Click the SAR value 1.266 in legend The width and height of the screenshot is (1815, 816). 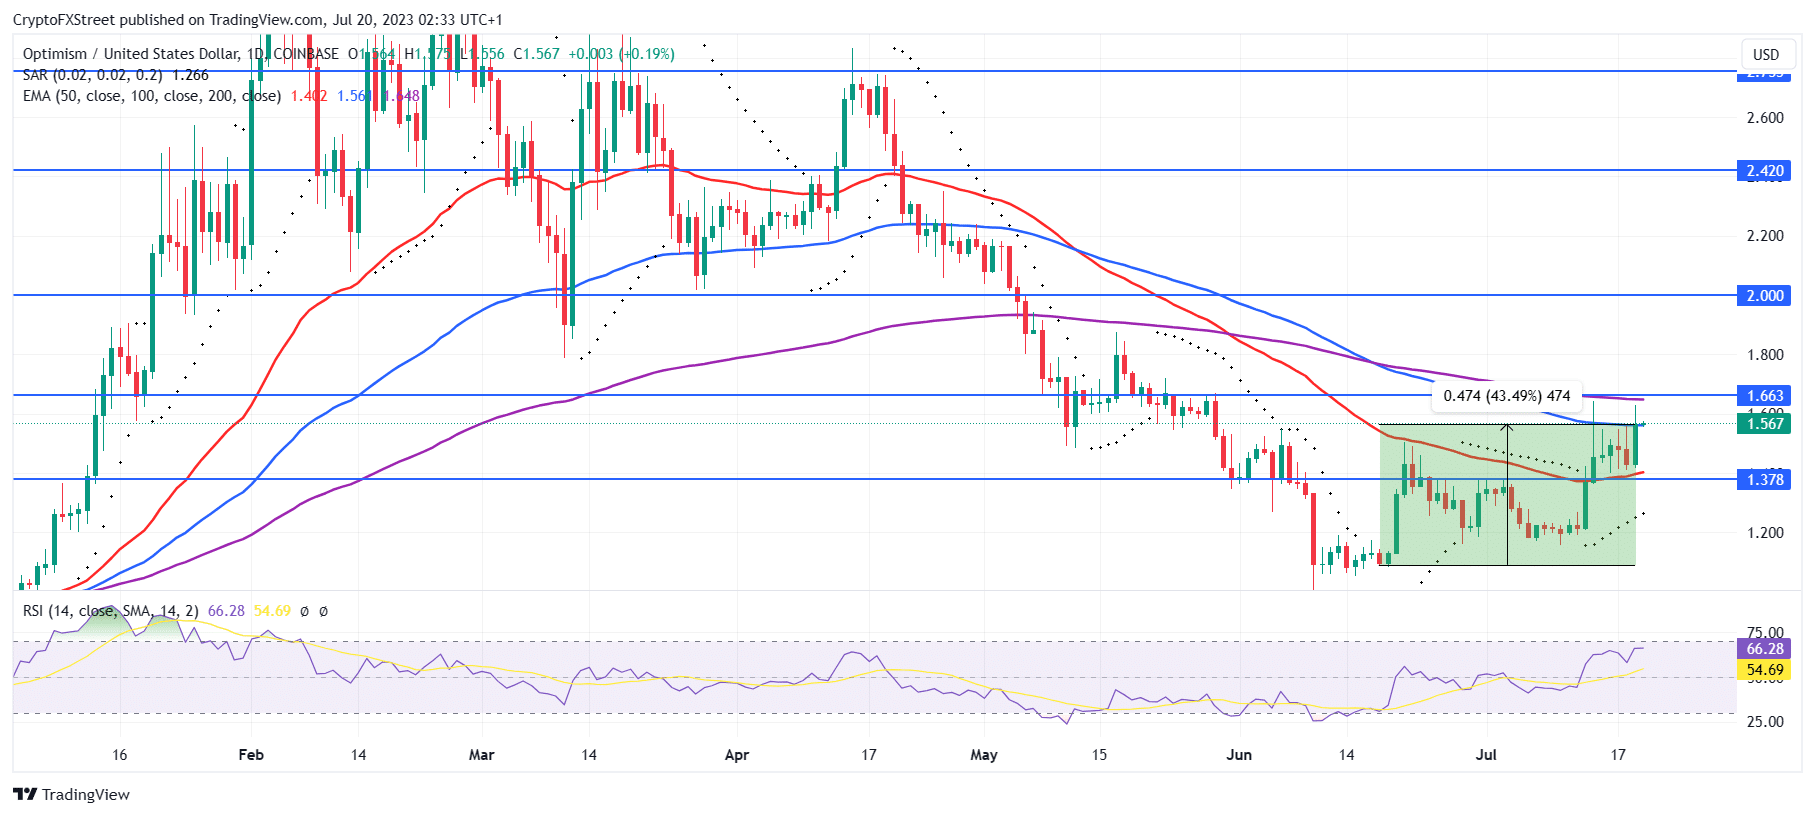pos(190,75)
